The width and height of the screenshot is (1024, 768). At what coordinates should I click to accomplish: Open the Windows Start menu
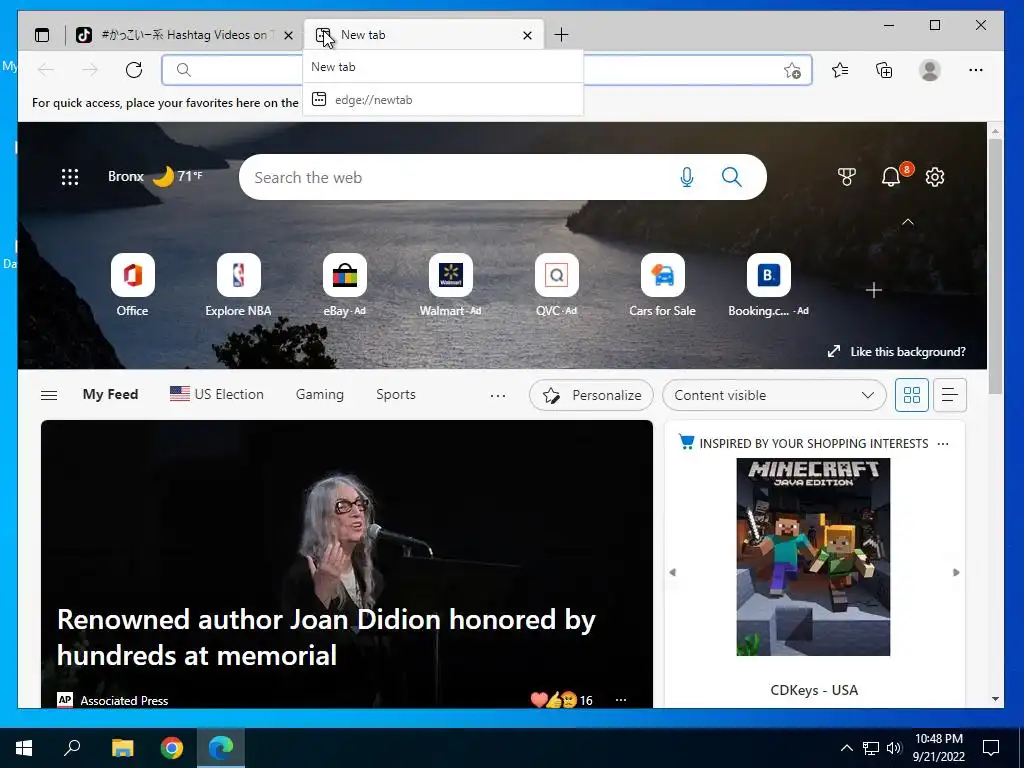pos(24,748)
